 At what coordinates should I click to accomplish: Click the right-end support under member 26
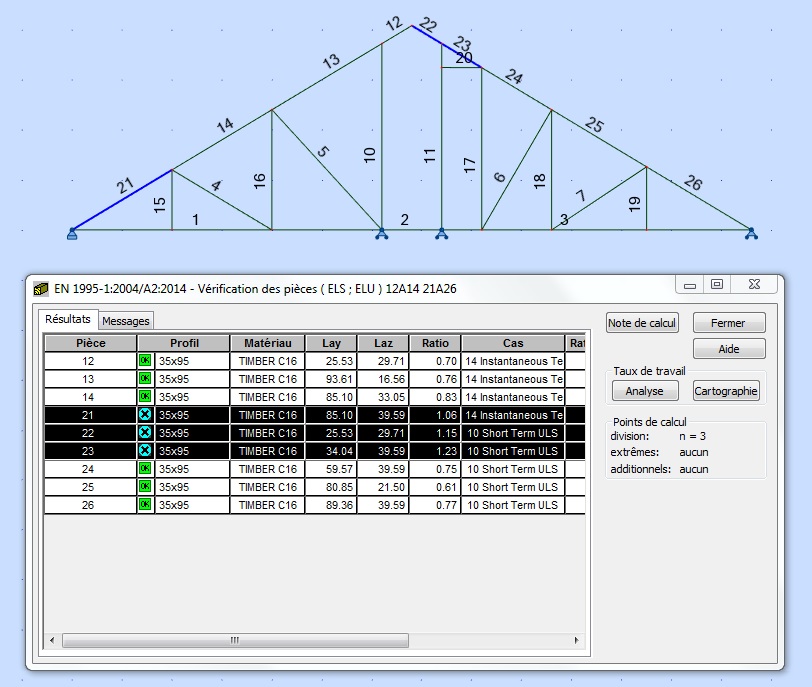[751, 234]
